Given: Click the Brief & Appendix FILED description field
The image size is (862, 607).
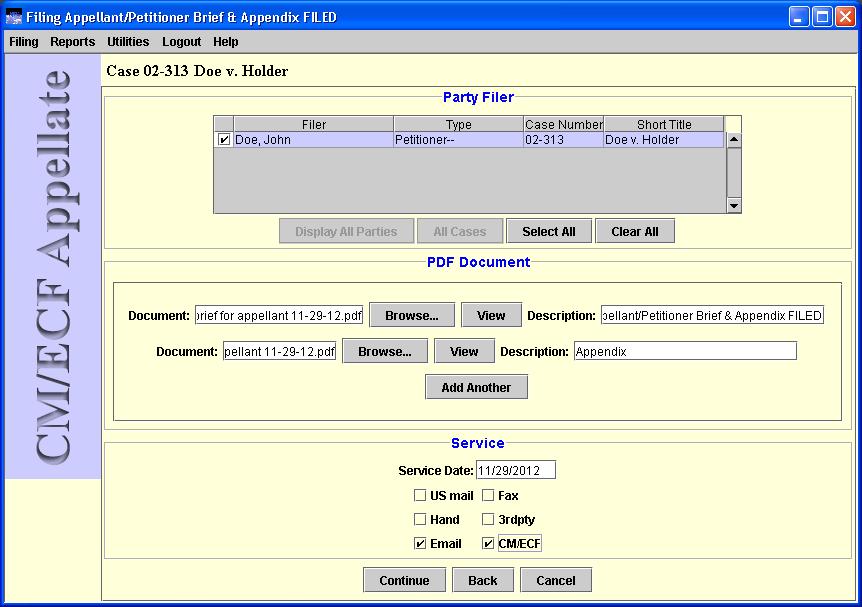Looking at the screenshot, I should point(712,316).
